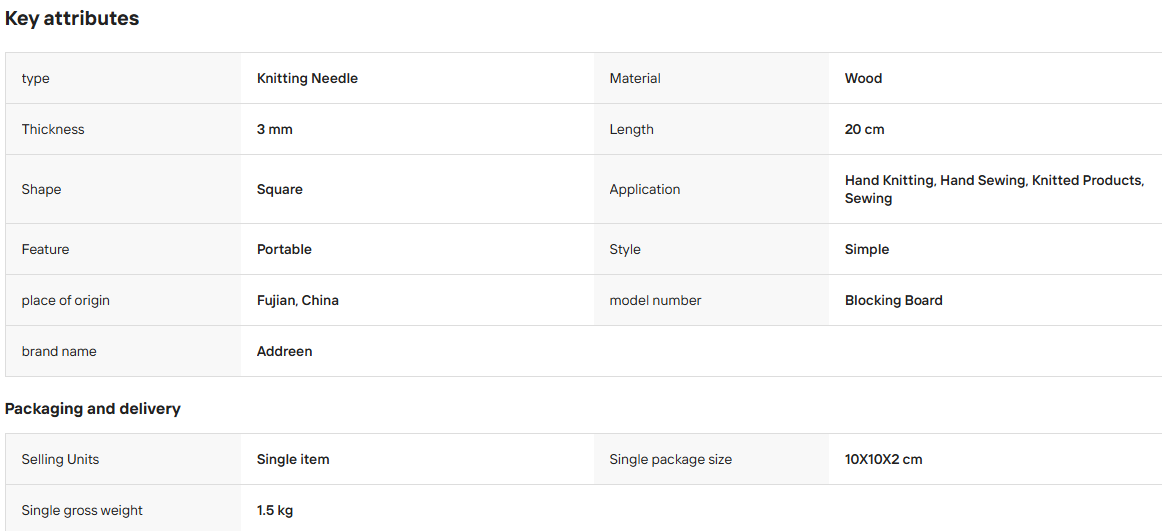Select the 3 mm thickness value
1162x531 pixels.
pos(275,129)
